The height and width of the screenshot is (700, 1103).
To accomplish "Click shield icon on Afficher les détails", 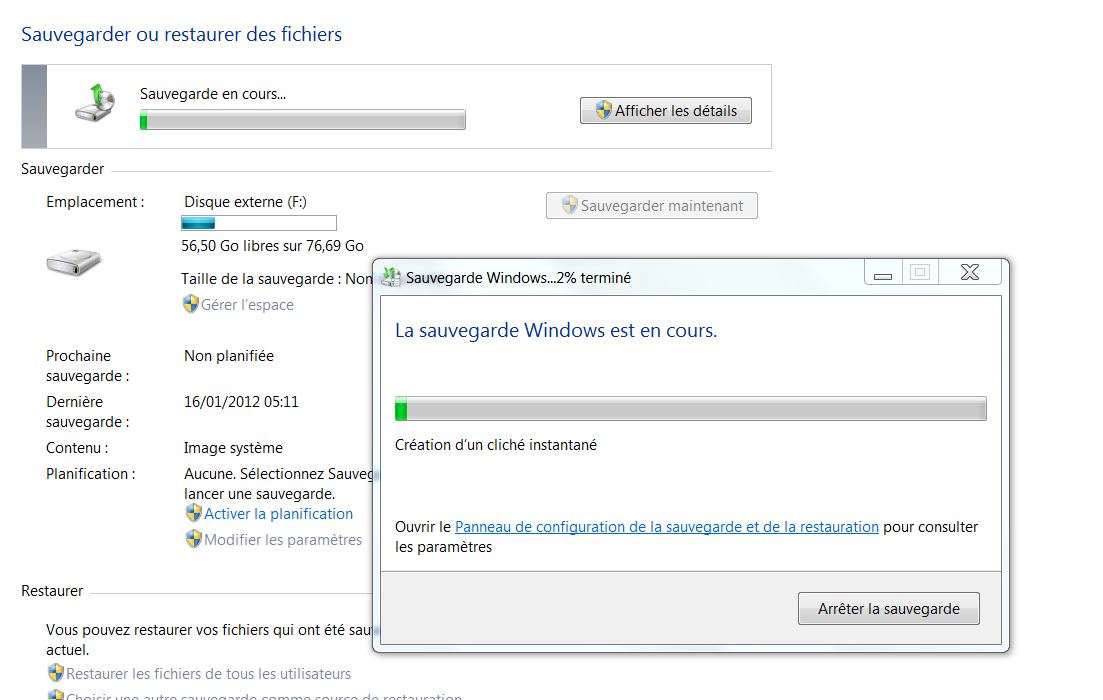I will point(604,110).
